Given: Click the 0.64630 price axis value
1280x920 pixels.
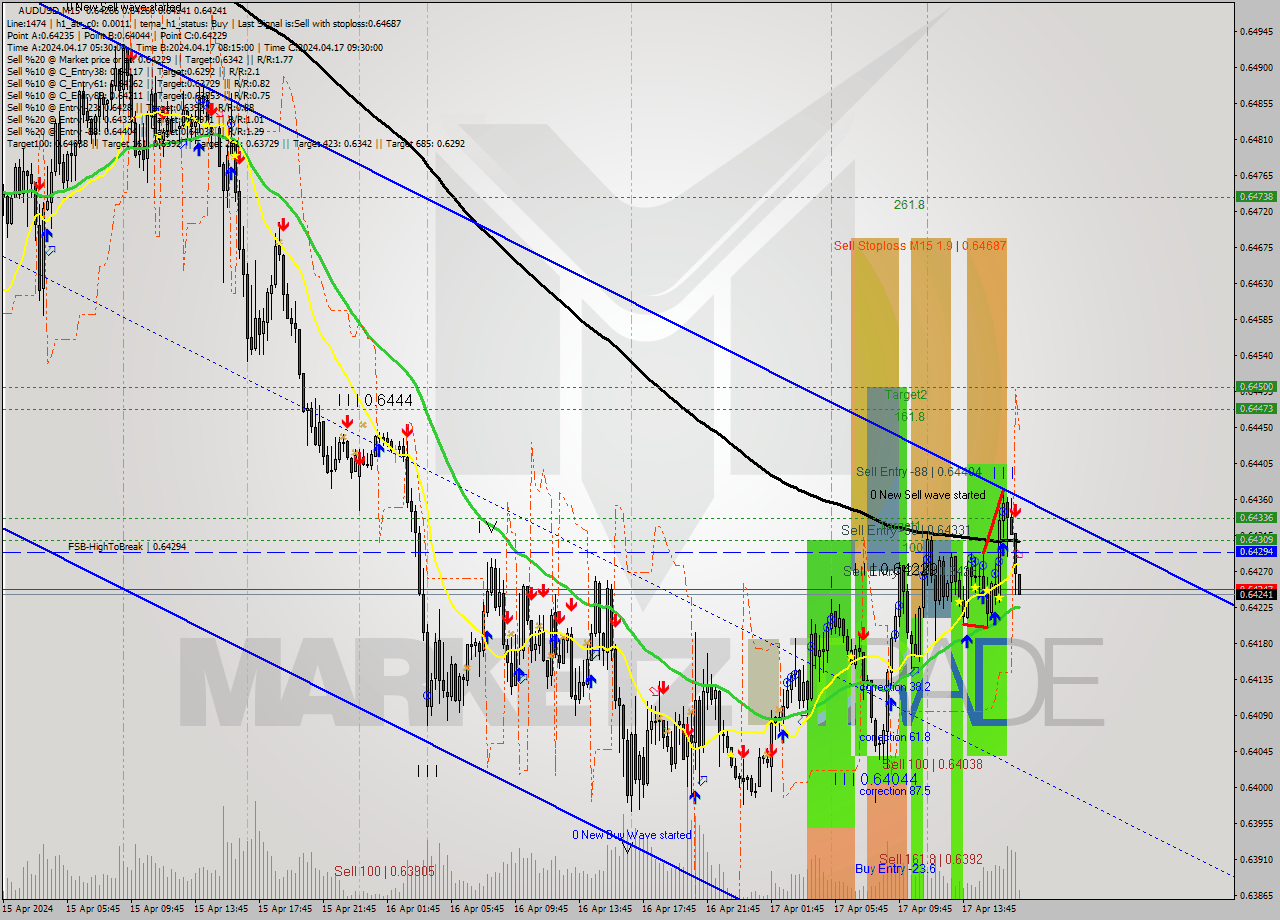Looking at the screenshot, I should pyautogui.click(x=1256, y=283).
